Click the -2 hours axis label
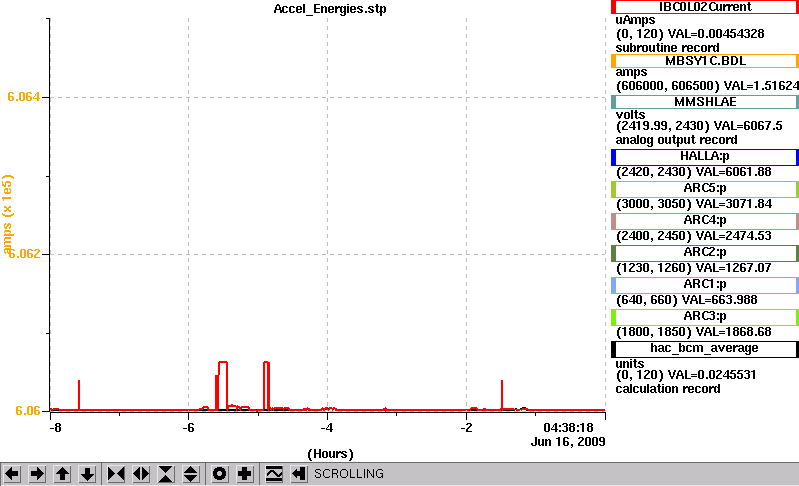The image size is (799, 486). point(466,428)
